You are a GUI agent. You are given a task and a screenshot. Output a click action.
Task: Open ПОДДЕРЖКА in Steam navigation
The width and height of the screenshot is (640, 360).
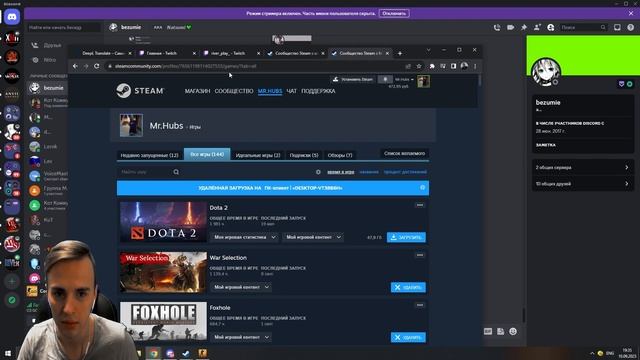(x=318, y=91)
